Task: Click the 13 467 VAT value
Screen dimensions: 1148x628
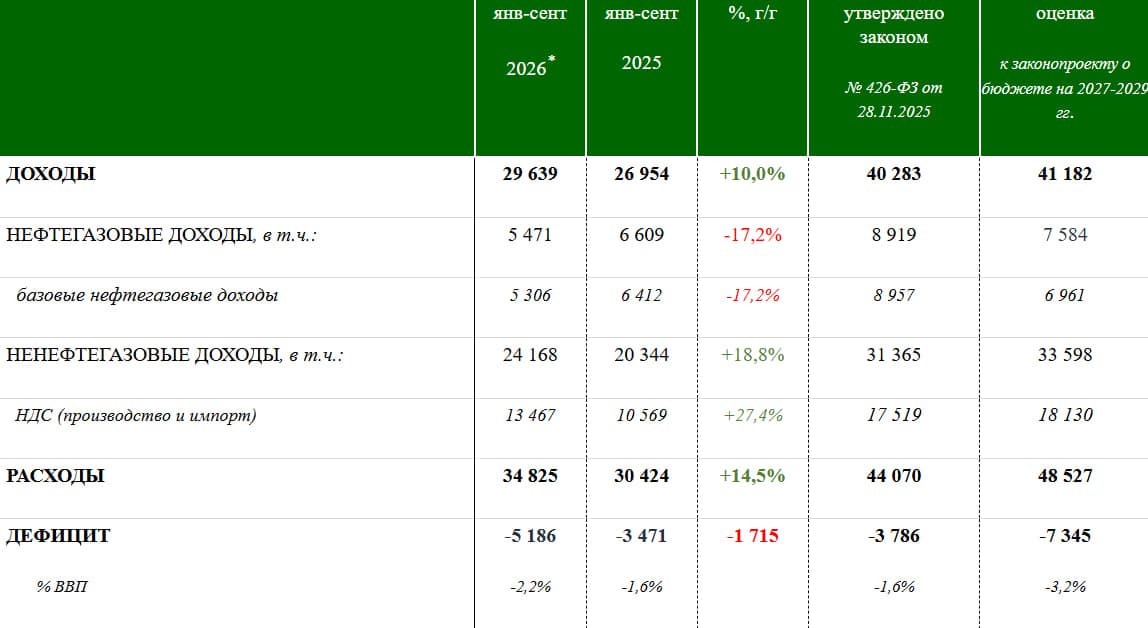Action: click(530, 416)
